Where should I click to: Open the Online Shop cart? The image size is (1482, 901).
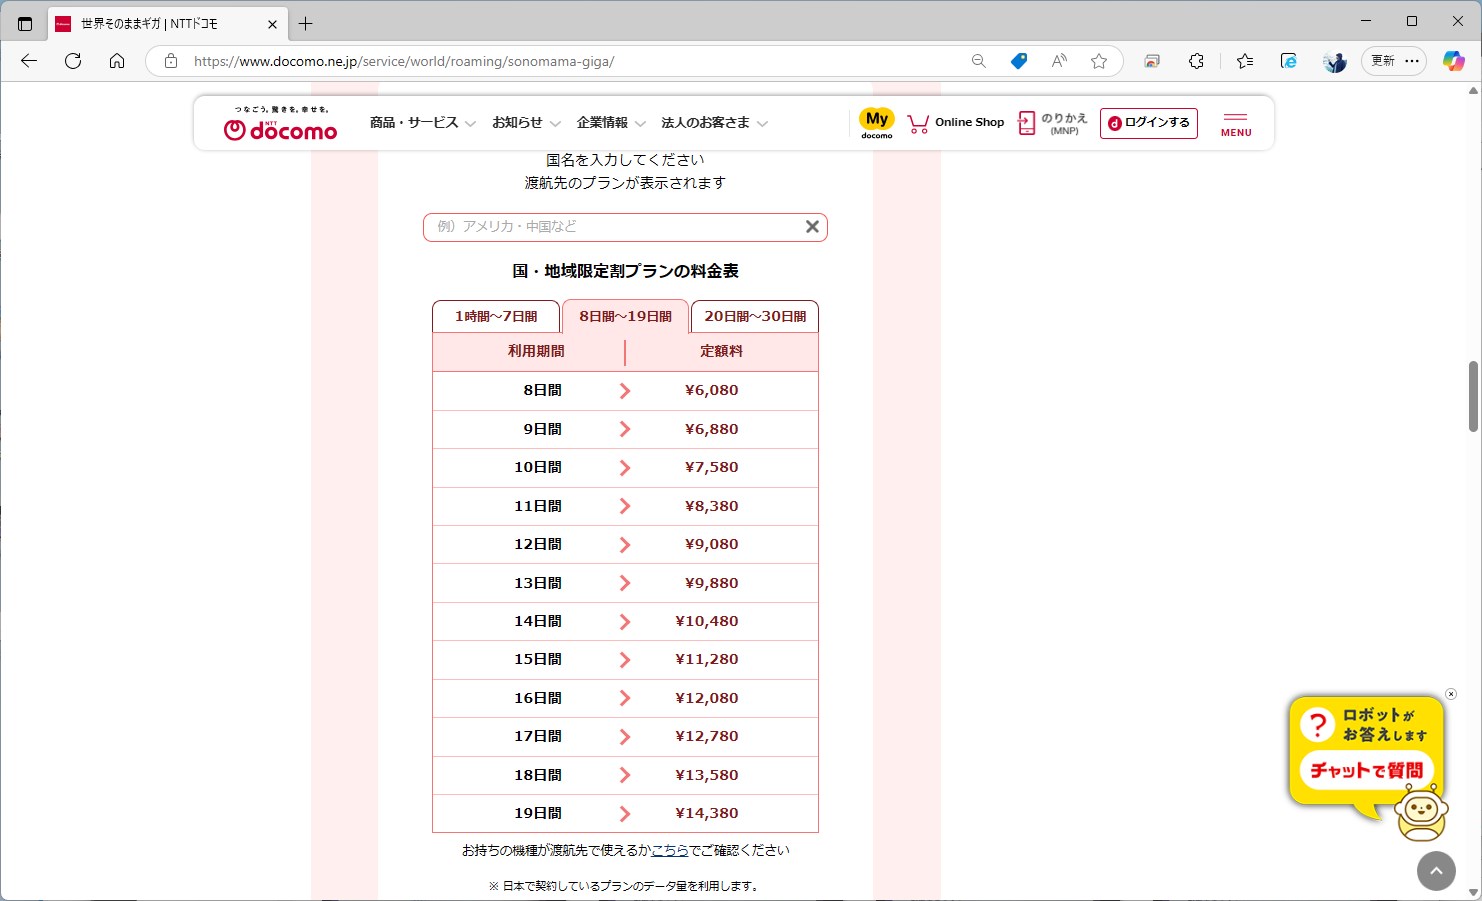(955, 122)
